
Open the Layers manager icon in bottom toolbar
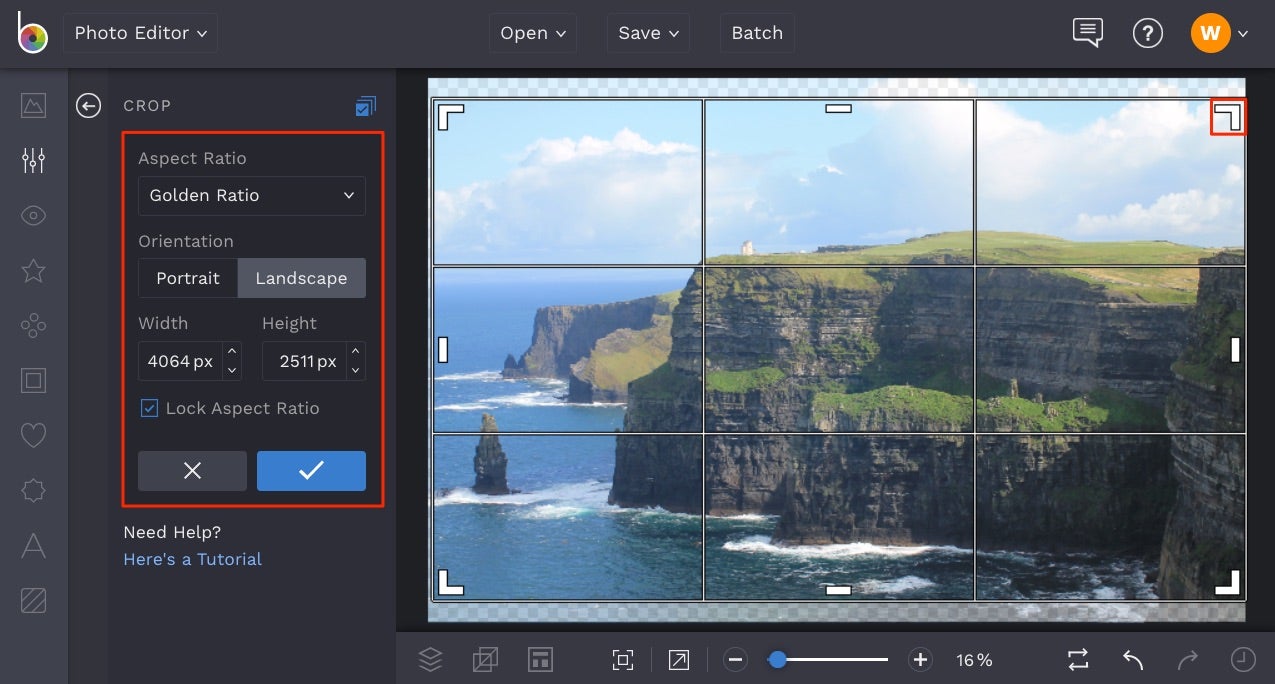tap(430, 659)
